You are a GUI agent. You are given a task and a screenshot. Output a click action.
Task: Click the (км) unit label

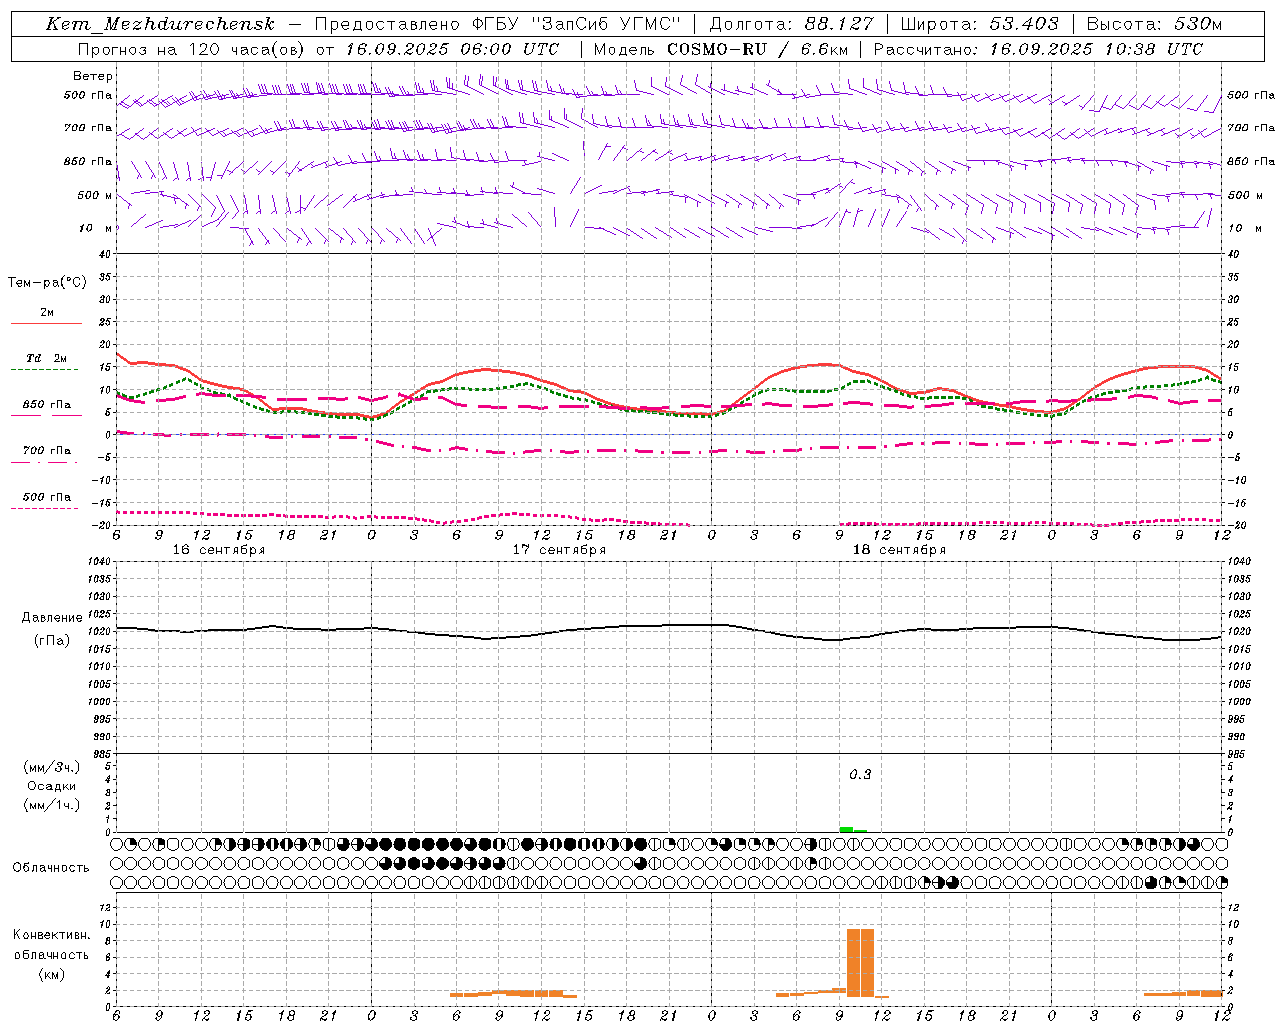[x=51, y=974]
